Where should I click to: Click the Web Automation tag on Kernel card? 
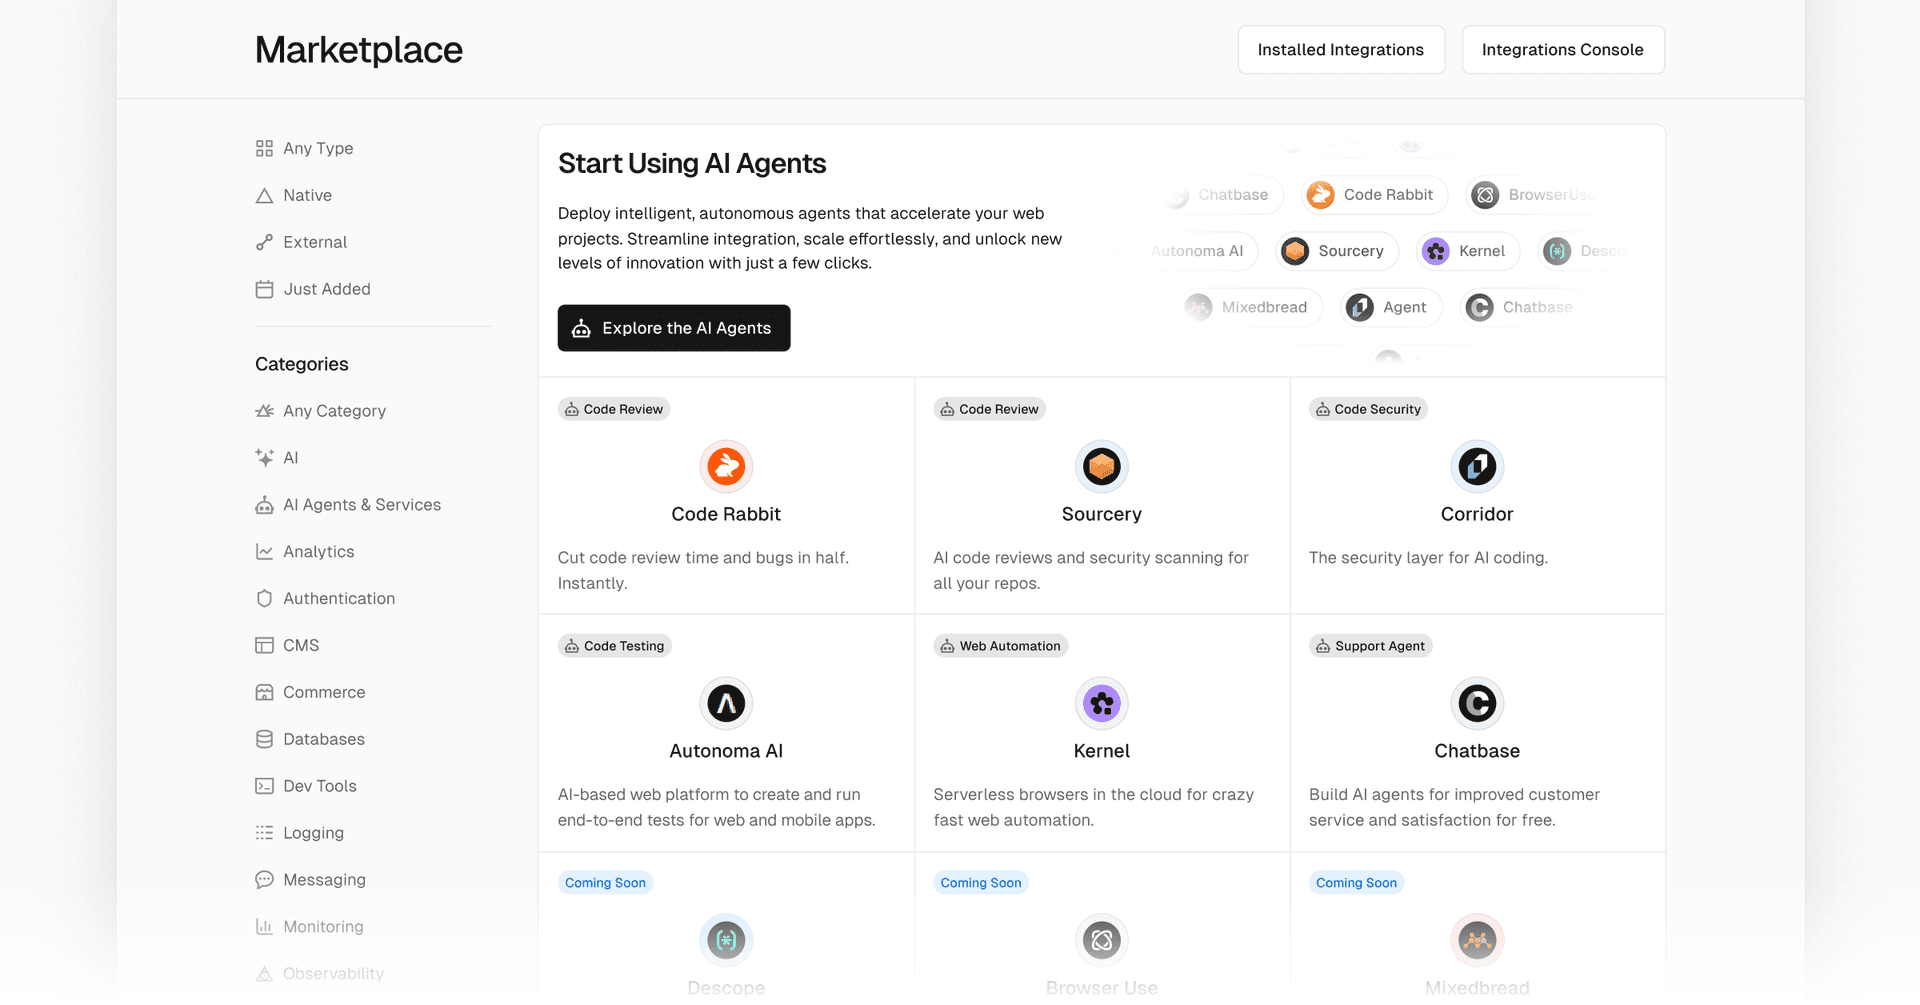pyautogui.click(x=1000, y=645)
